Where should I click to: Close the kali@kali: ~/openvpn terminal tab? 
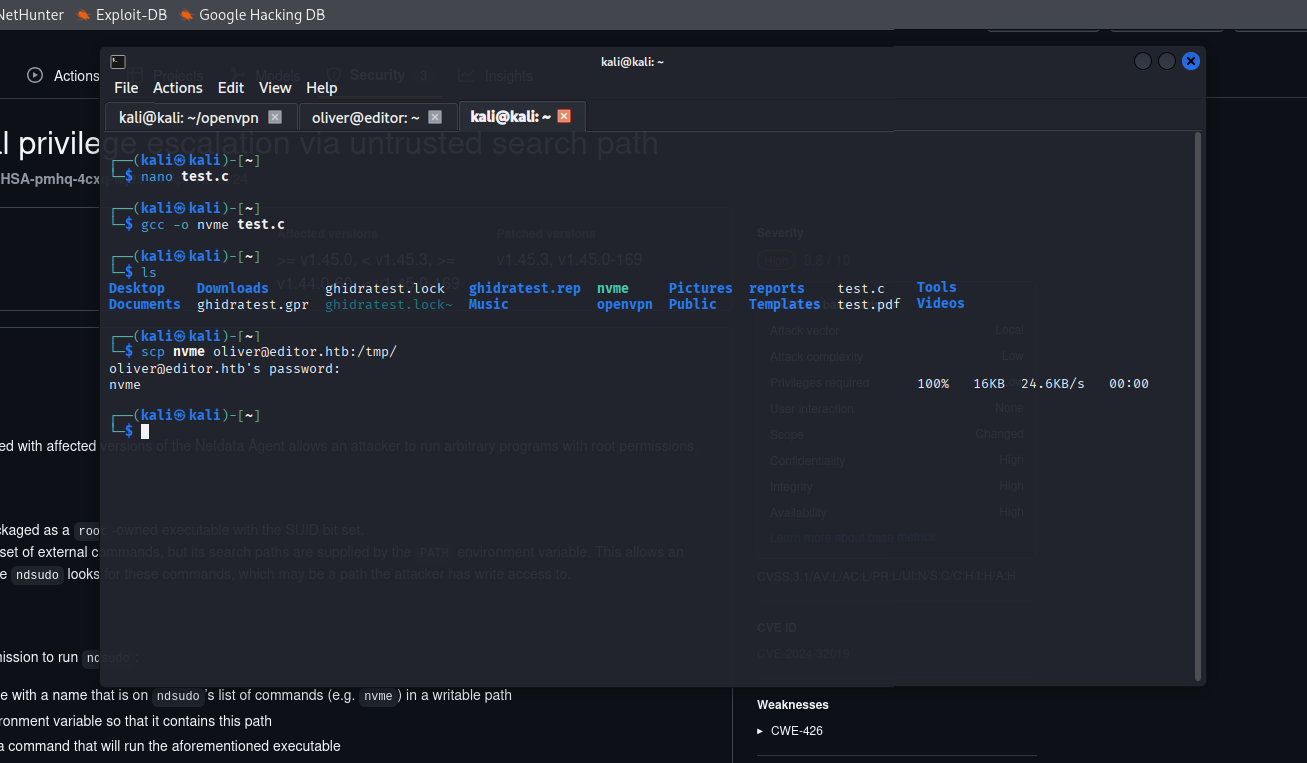pyautogui.click(x=275, y=117)
